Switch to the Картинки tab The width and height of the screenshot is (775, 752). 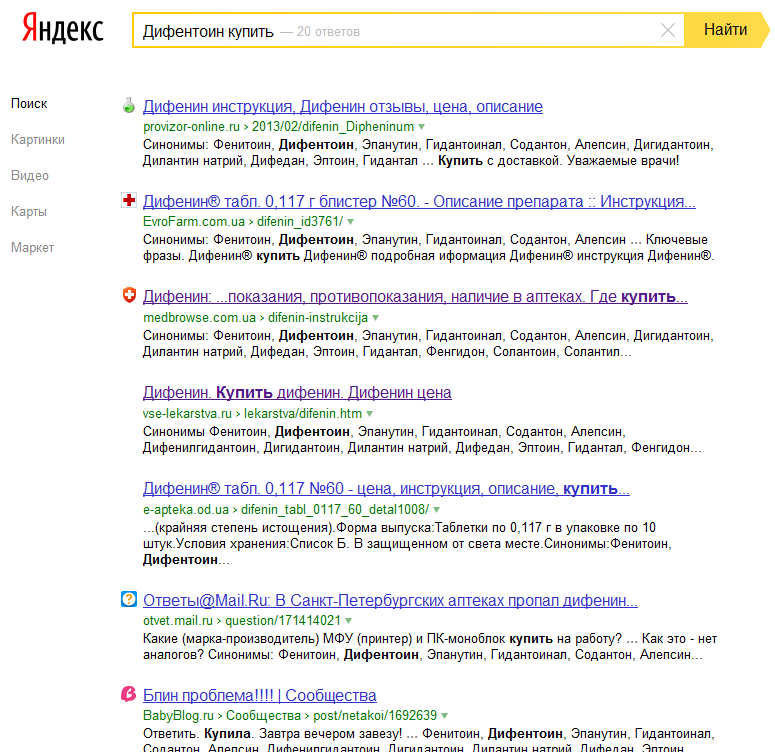(38, 140)
